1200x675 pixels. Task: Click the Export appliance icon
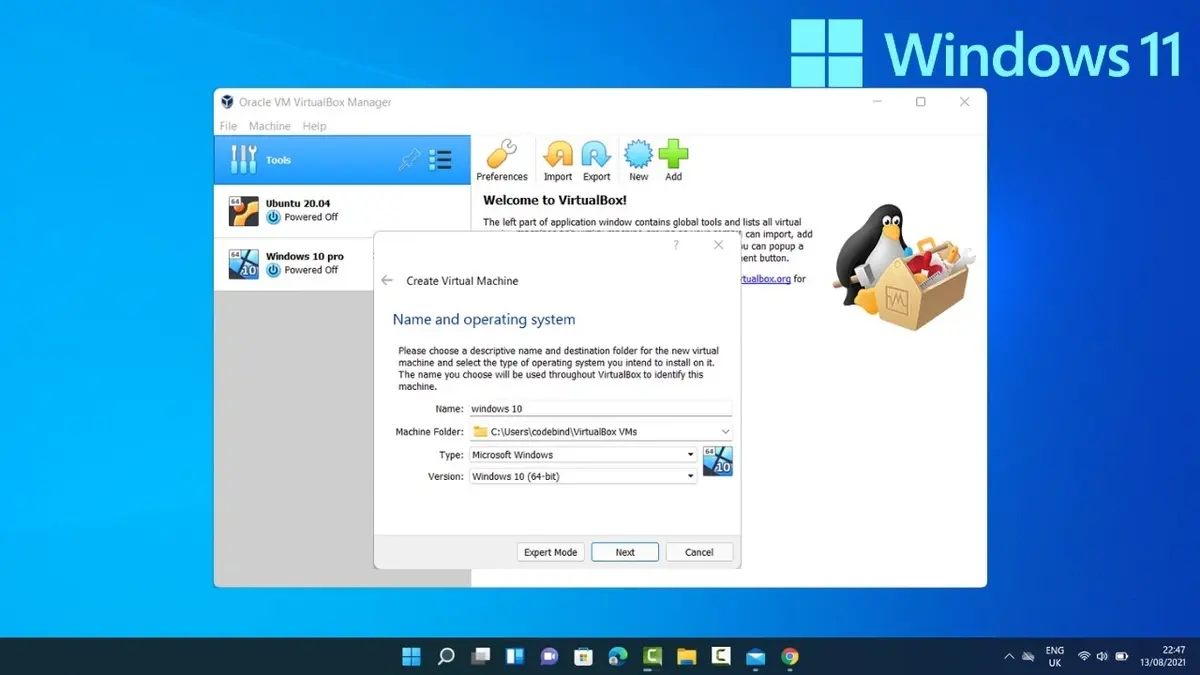(x=595, y=155)
